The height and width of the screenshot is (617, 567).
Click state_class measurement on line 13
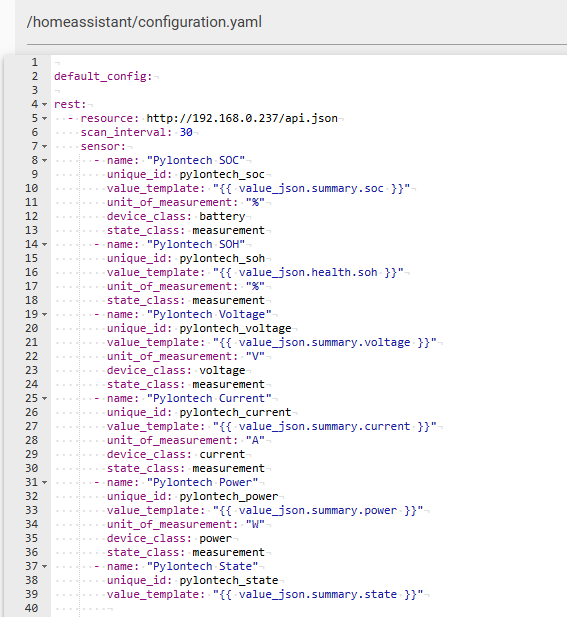[x=229, y=230]
